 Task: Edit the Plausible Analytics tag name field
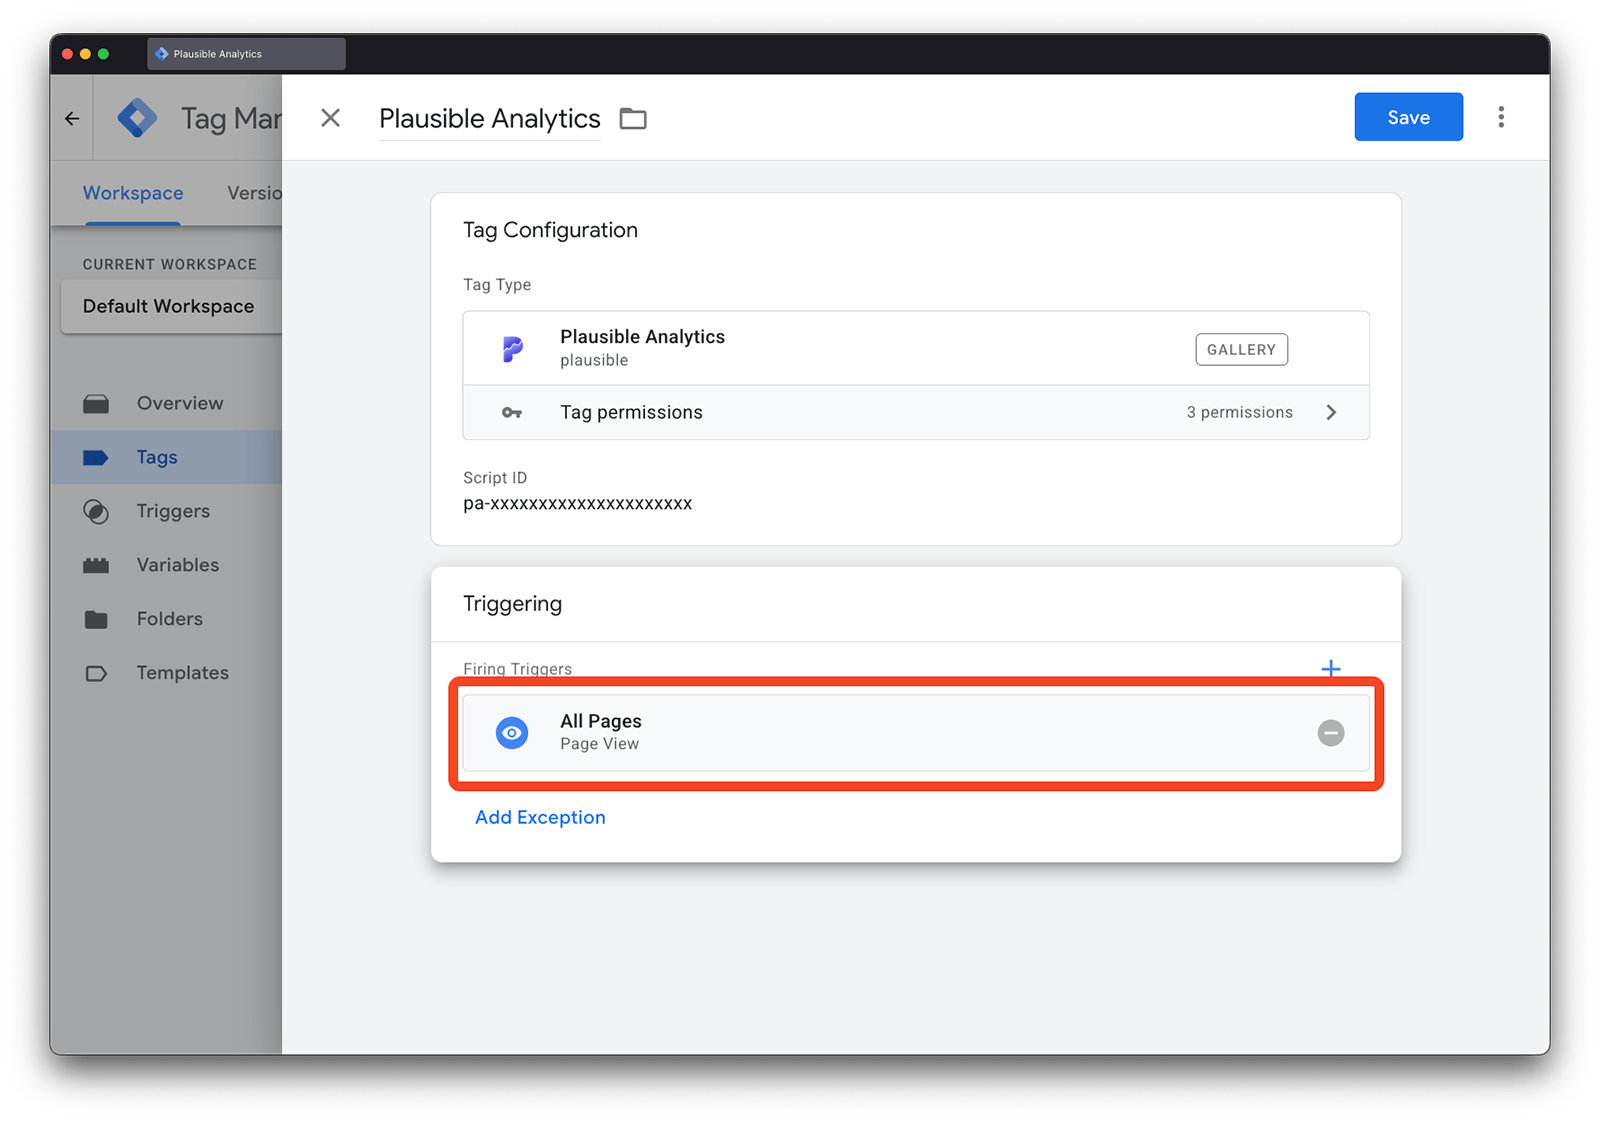click(x=489, y=119)
